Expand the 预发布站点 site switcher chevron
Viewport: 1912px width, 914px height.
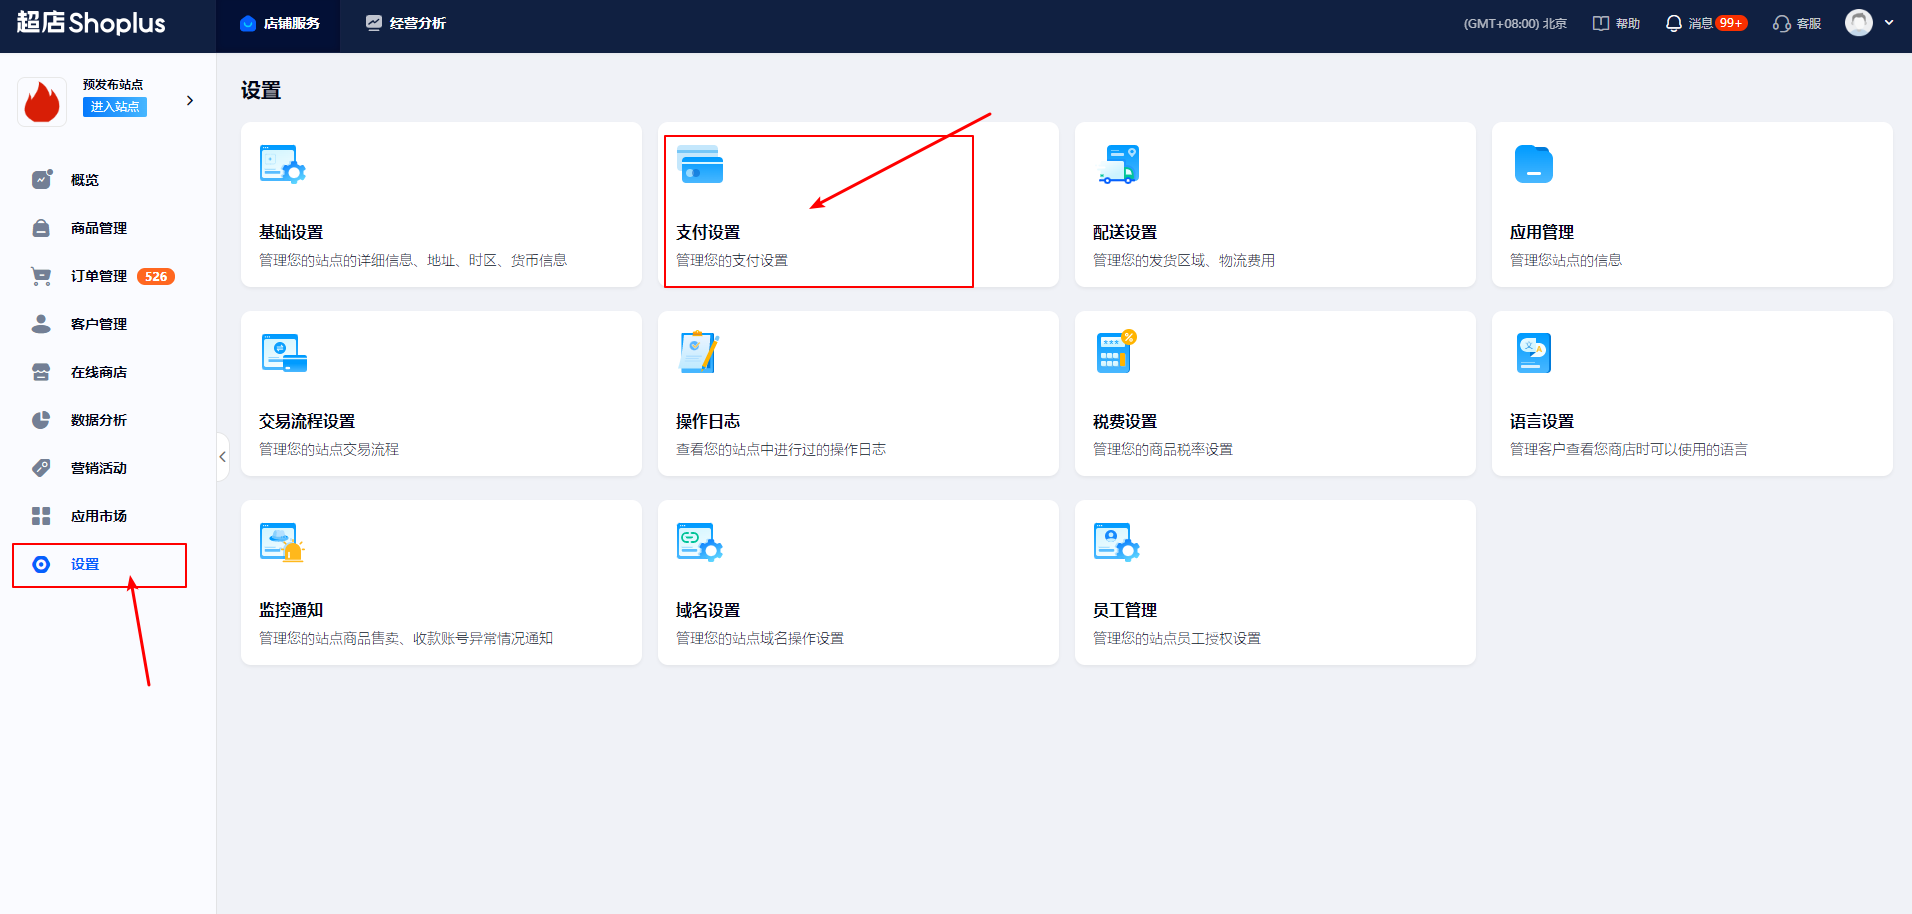click(x=190, y=101)
